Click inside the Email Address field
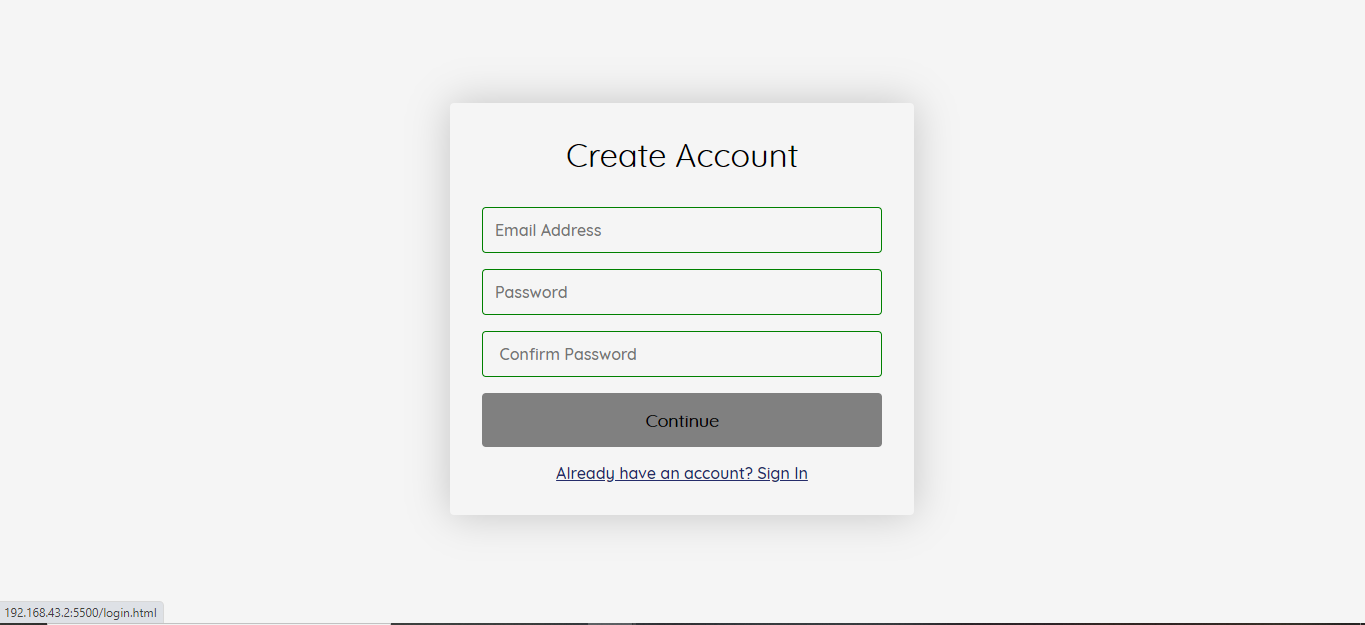Viewport: 1365px width, 625px height. tap(681, 230)
